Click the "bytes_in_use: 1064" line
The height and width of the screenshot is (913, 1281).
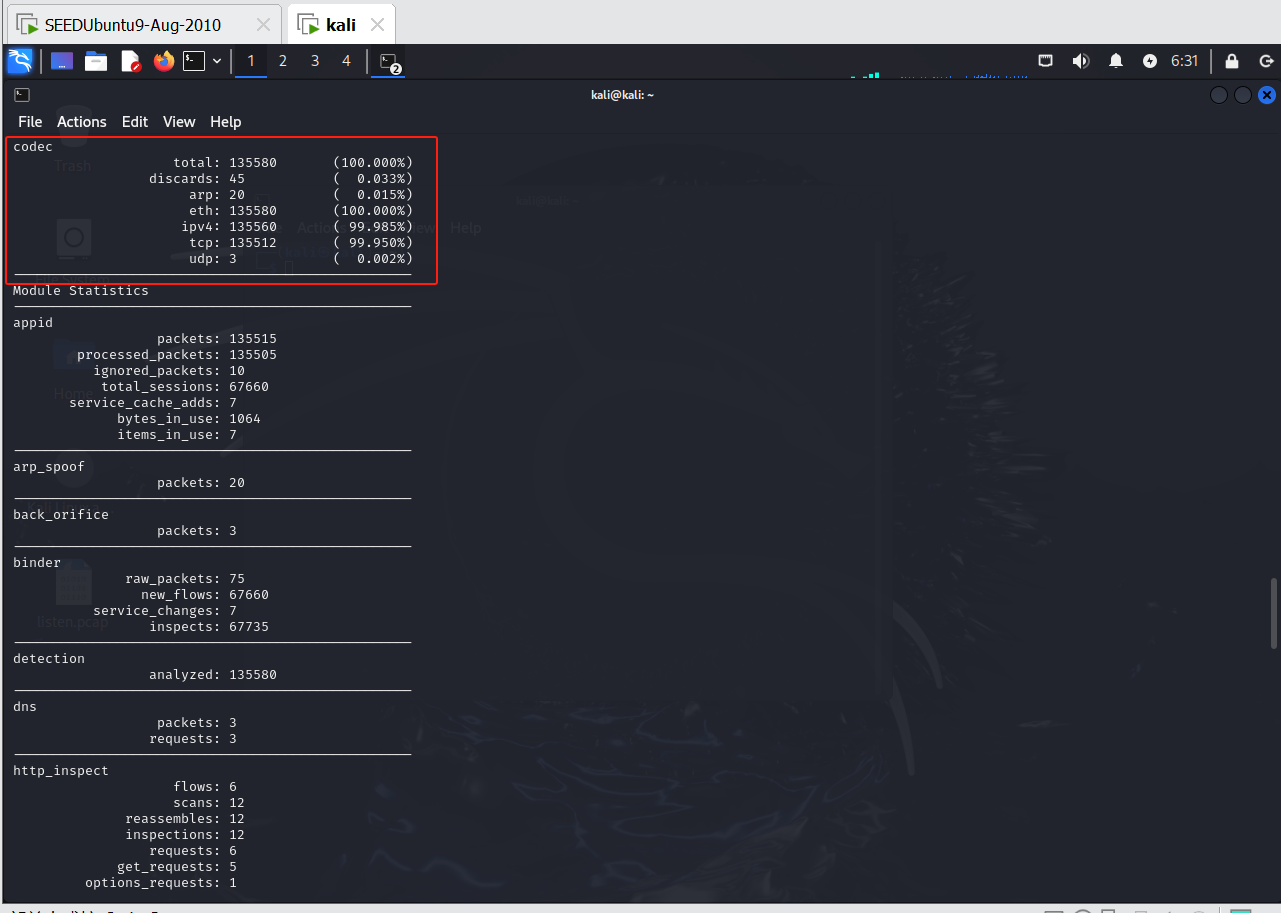pos(189,419)
